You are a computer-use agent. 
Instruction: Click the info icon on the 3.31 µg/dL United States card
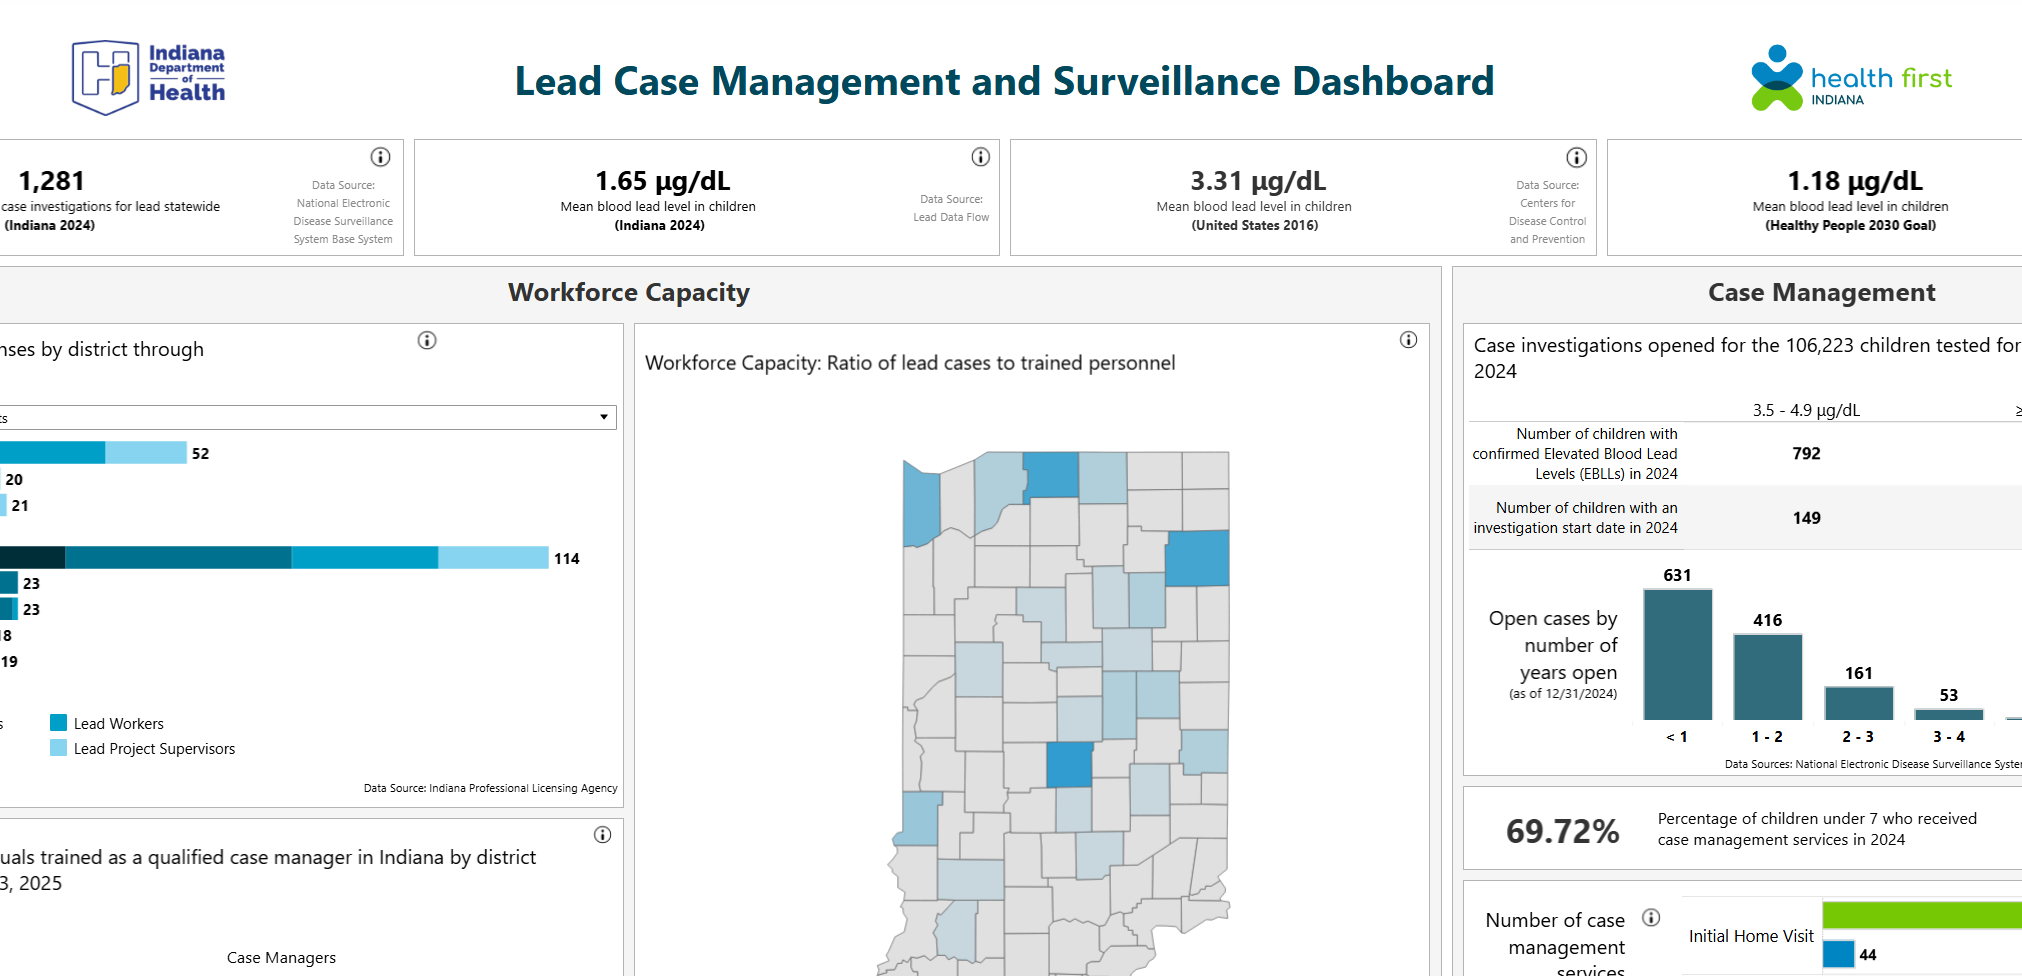tap(1576, 156)
